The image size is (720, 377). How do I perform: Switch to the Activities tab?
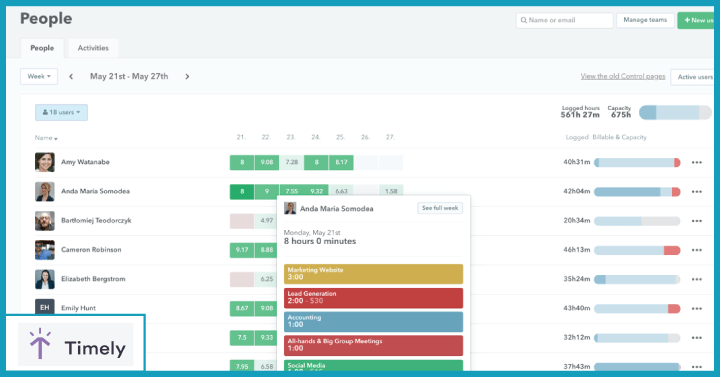click(93, 48)
